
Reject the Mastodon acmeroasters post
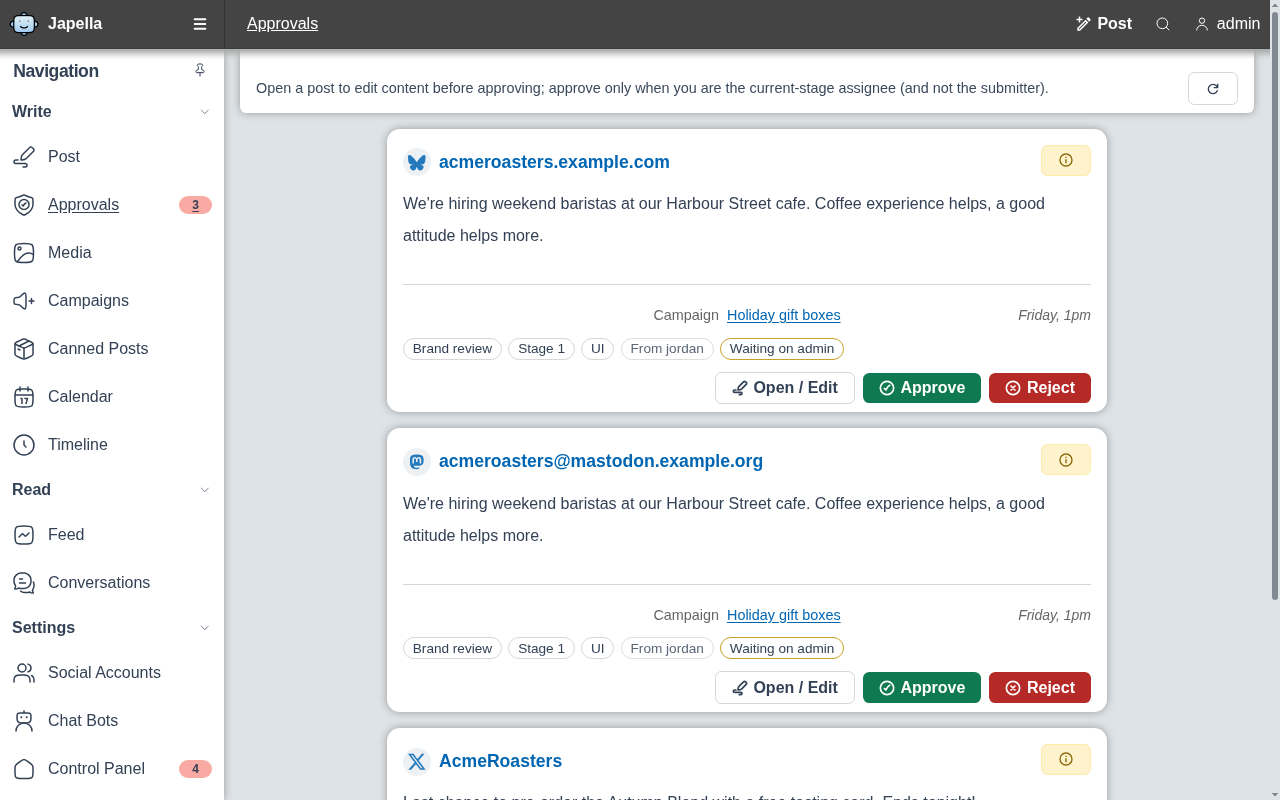pyautogui.click(x=1040, y=688)
